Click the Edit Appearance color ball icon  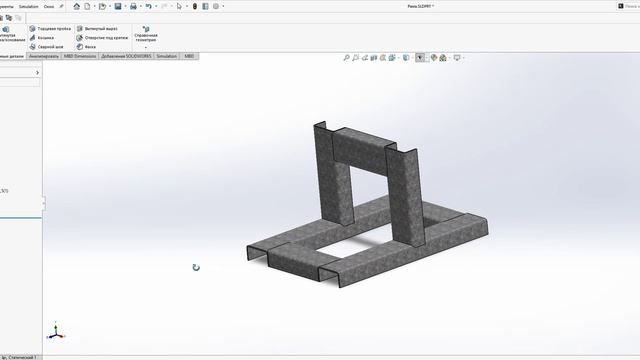tap(434, 58)
